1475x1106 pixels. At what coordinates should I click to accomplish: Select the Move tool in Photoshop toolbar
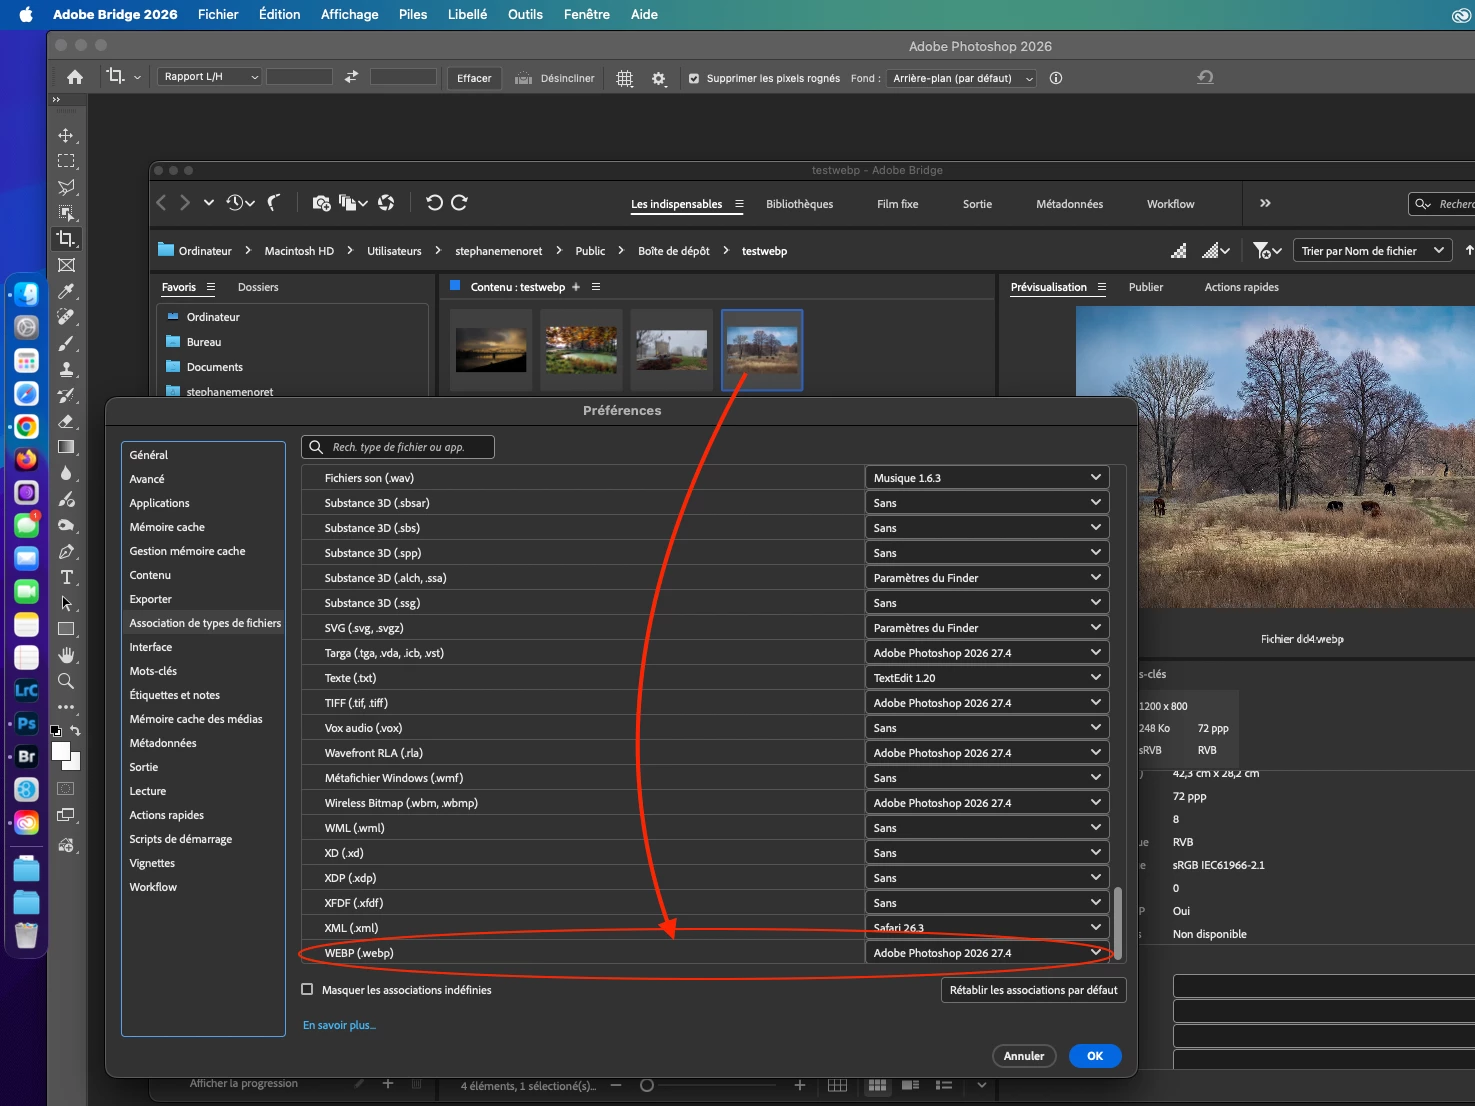[x=66, y=135]
